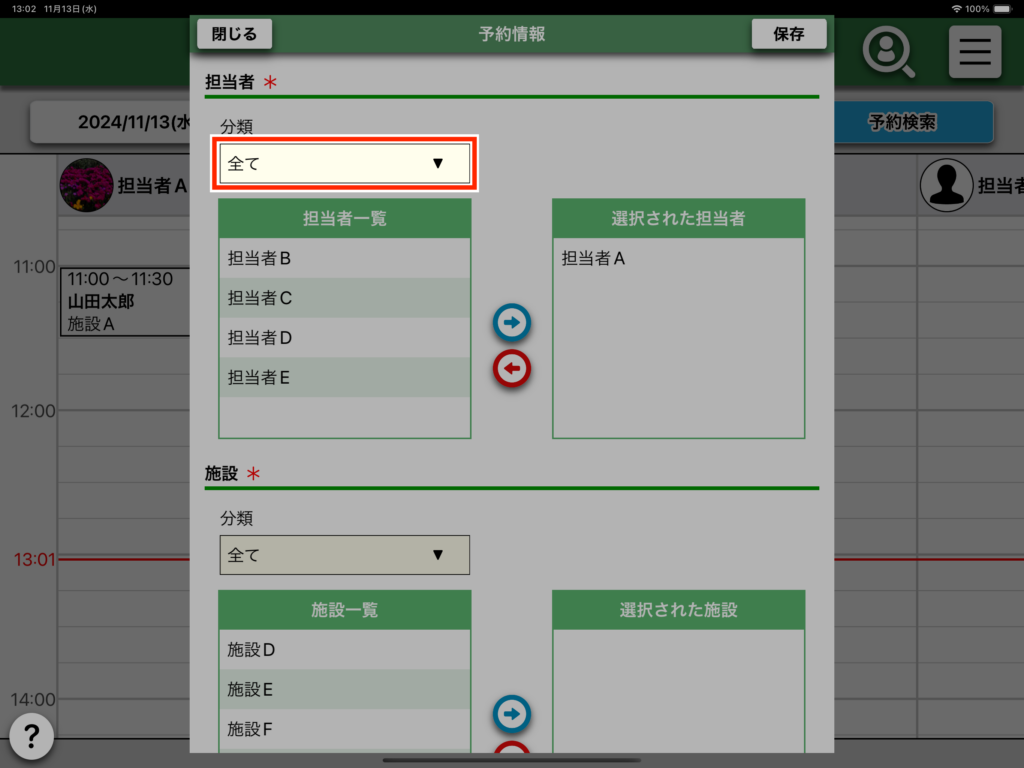
Task: Select 担当者B in staff list
Action: coord(344,258)
